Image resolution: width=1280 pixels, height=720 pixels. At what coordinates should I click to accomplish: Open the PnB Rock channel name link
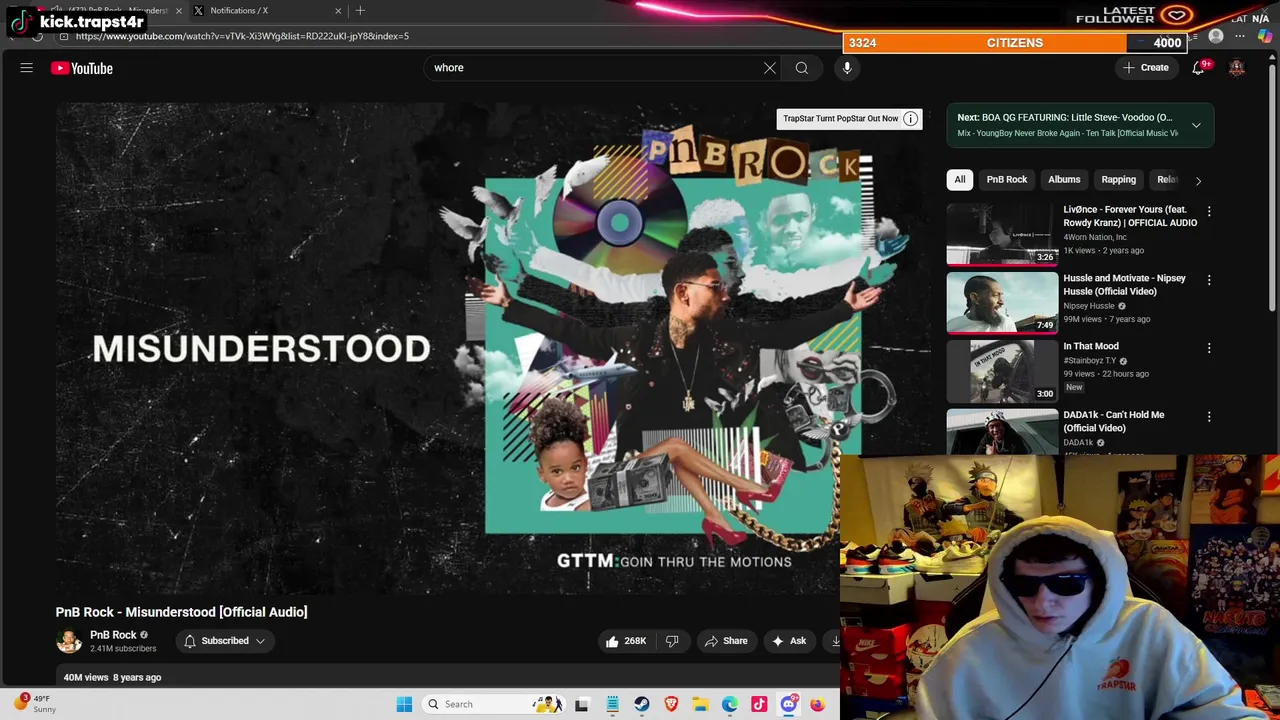pyautogui.click(x=113, y=635)
